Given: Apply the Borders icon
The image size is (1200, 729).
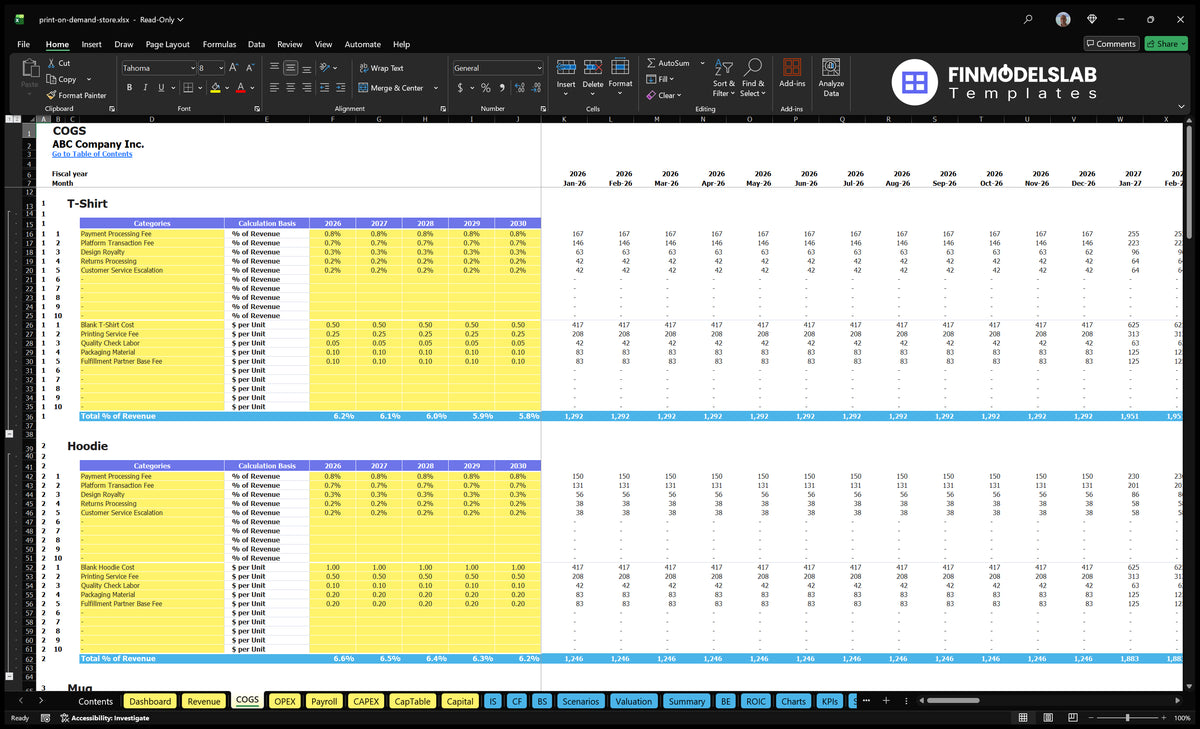Looking at the screenshot, I should pyautogui.click(x=188, y=87).
